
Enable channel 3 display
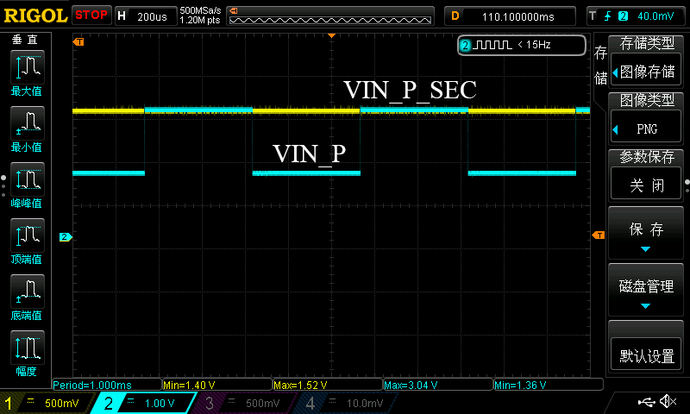point(244,403)
